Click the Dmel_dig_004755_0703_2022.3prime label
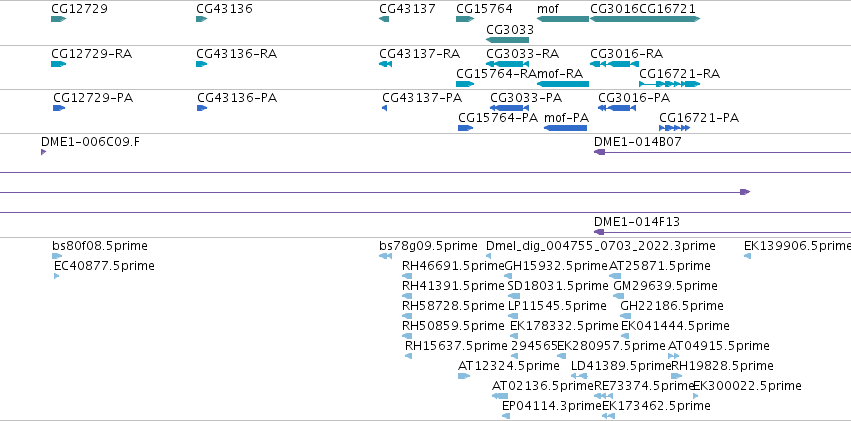851x421 pixels. [x=601, y=246]
